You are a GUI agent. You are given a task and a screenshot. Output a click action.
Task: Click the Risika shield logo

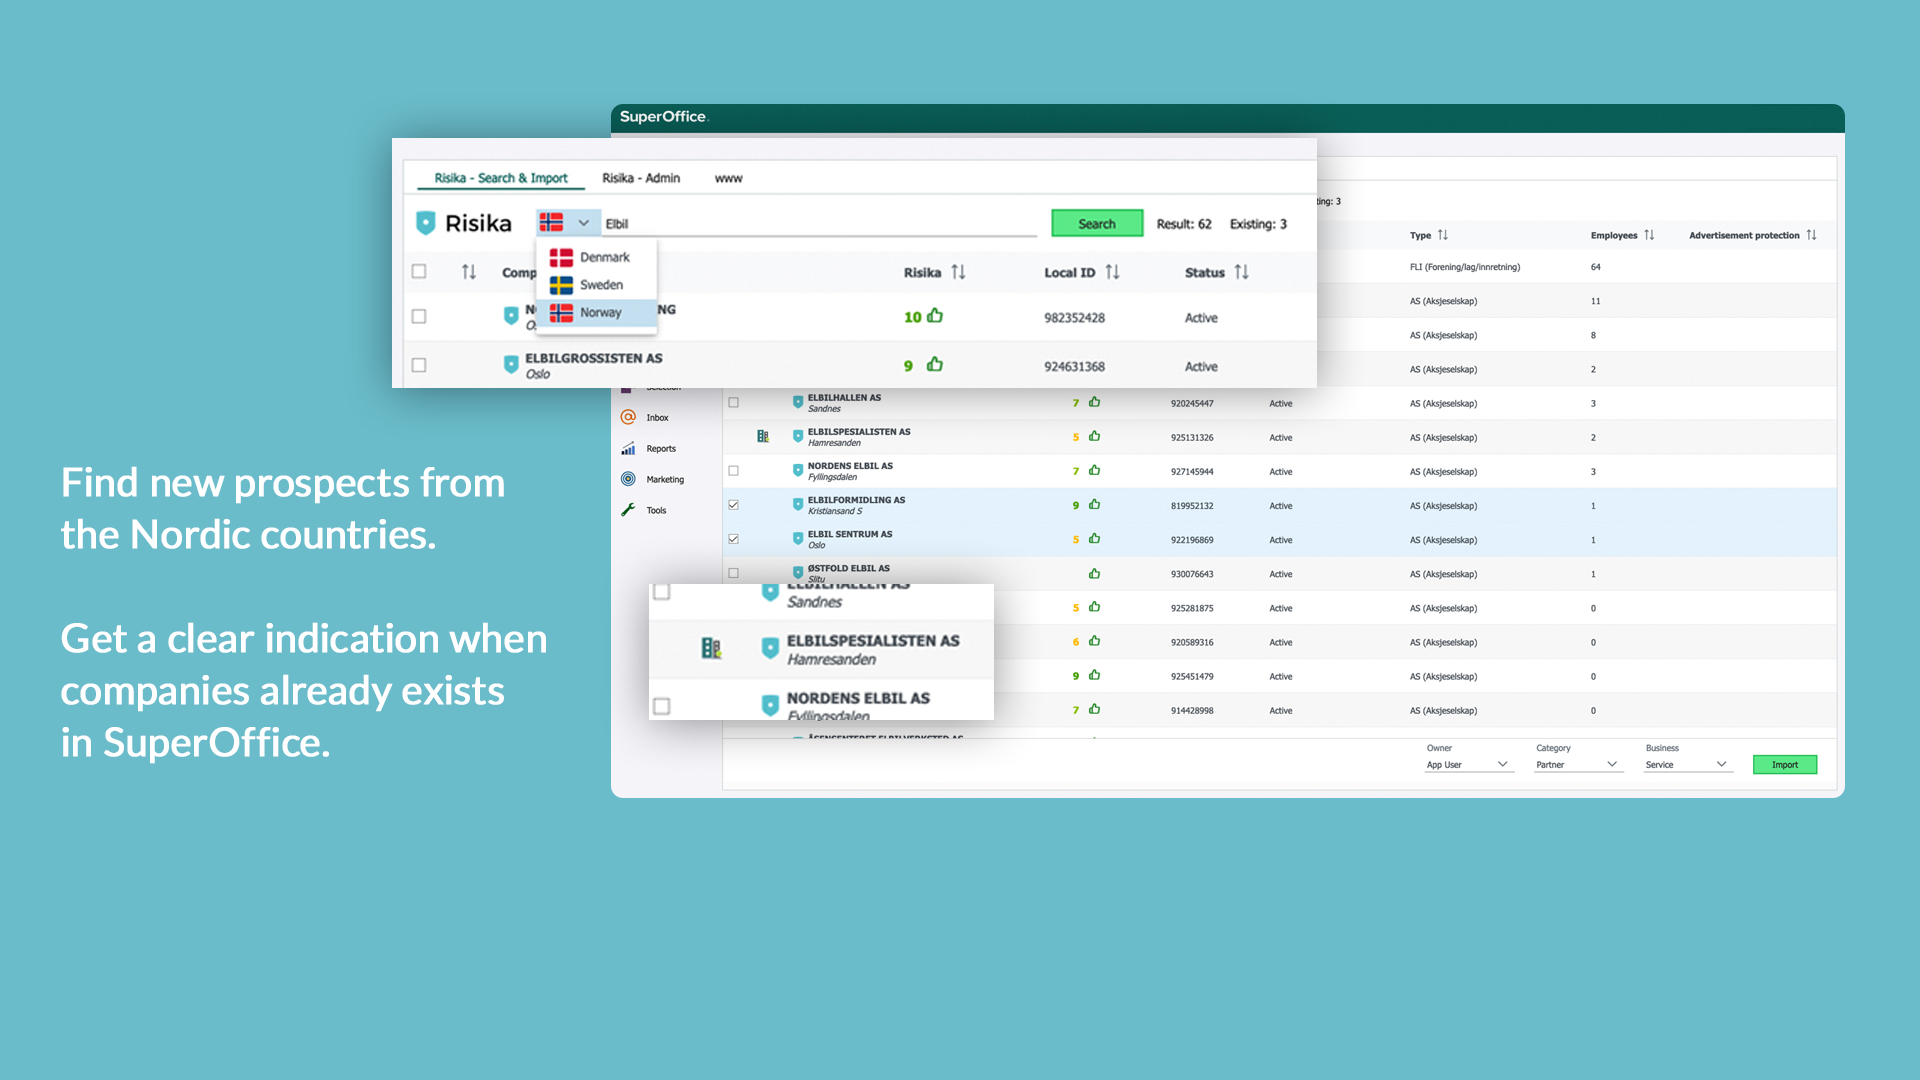click(426, 223)
